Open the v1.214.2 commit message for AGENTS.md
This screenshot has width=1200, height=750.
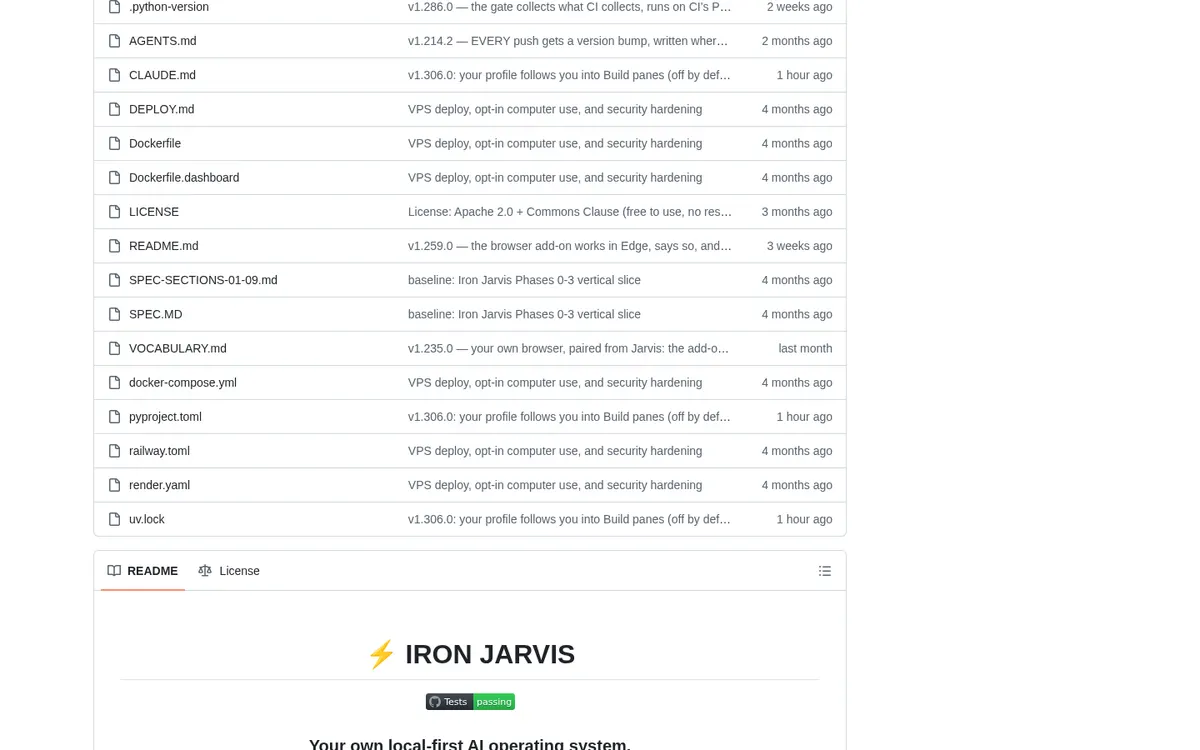[568, 41]
